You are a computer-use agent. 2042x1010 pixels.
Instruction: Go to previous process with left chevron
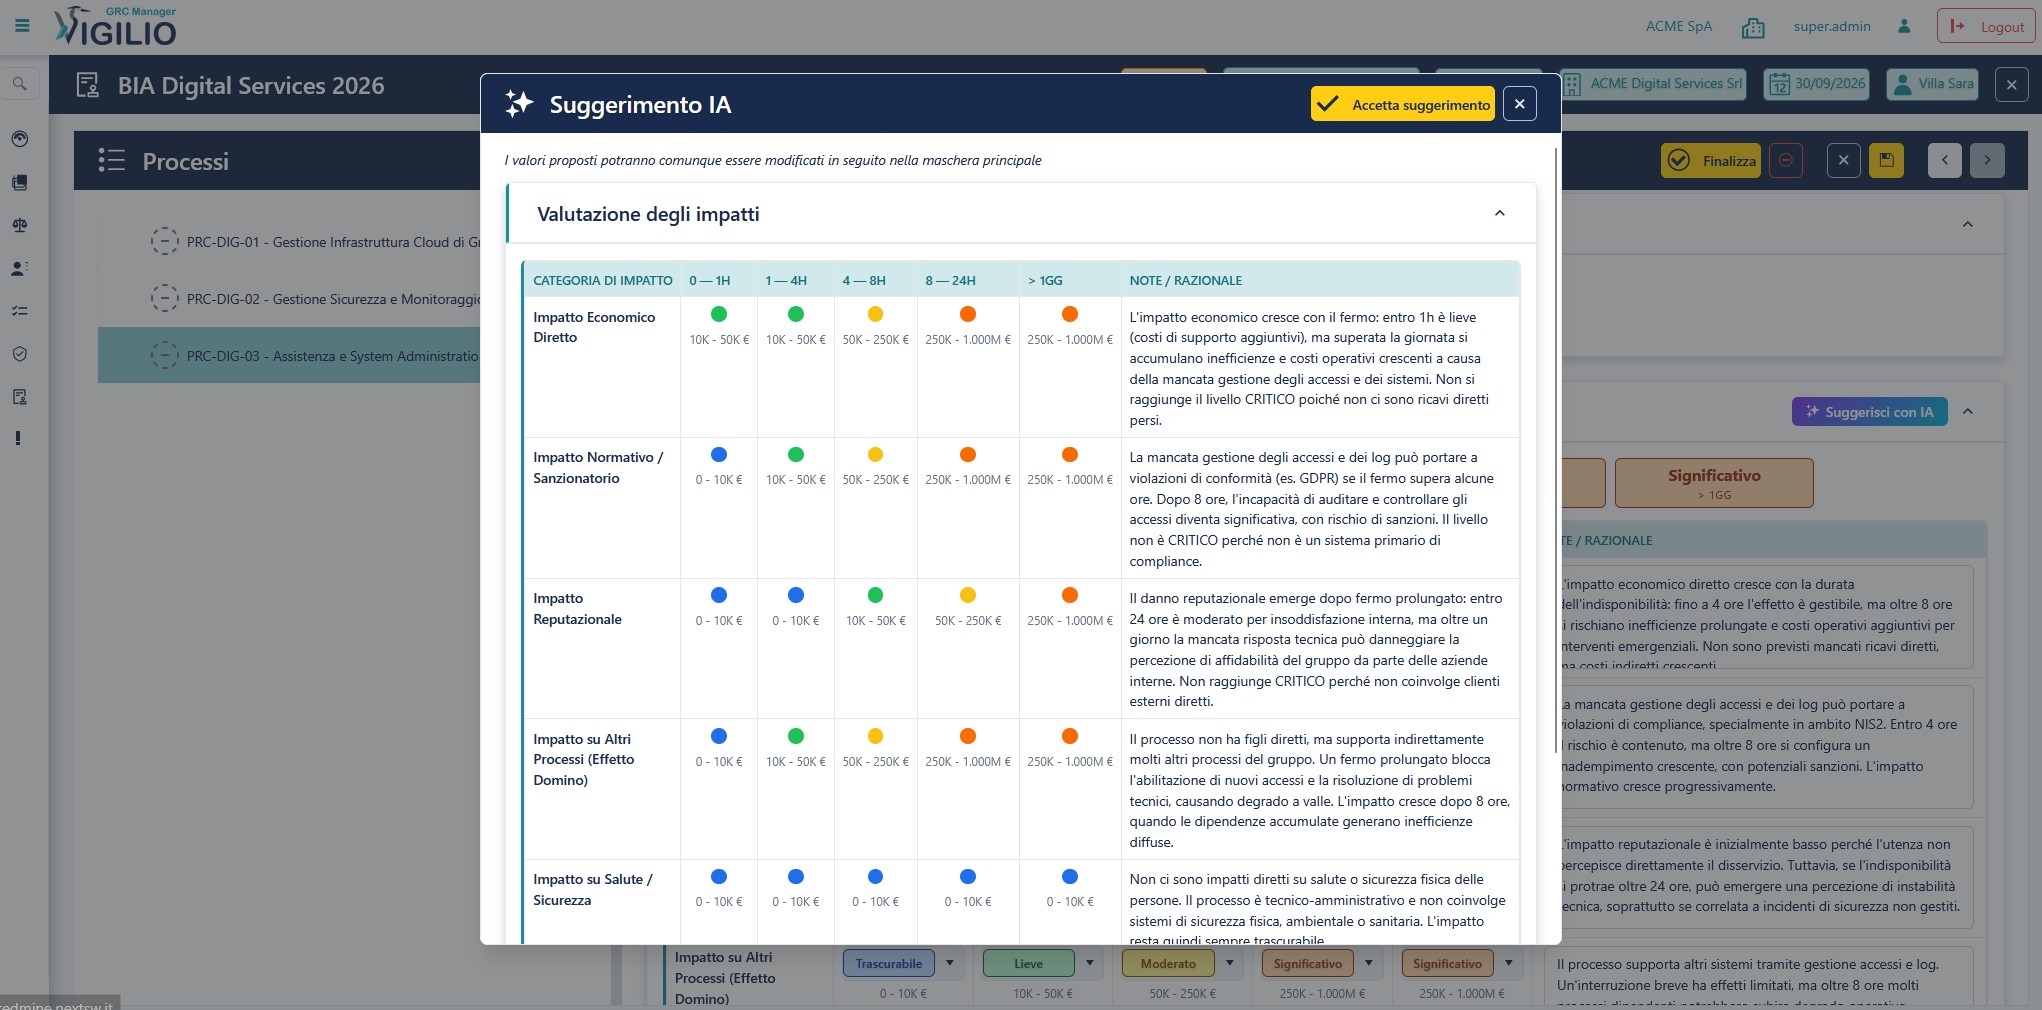(1944, 160)
